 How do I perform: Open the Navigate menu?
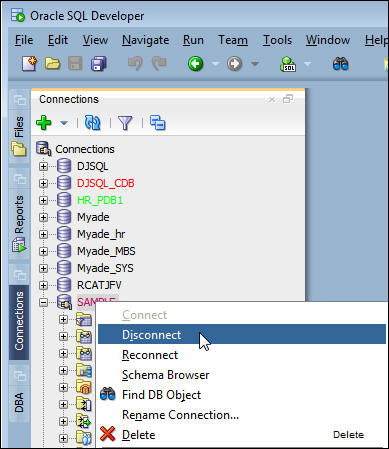pyautogui.click(x=145, y=40)
